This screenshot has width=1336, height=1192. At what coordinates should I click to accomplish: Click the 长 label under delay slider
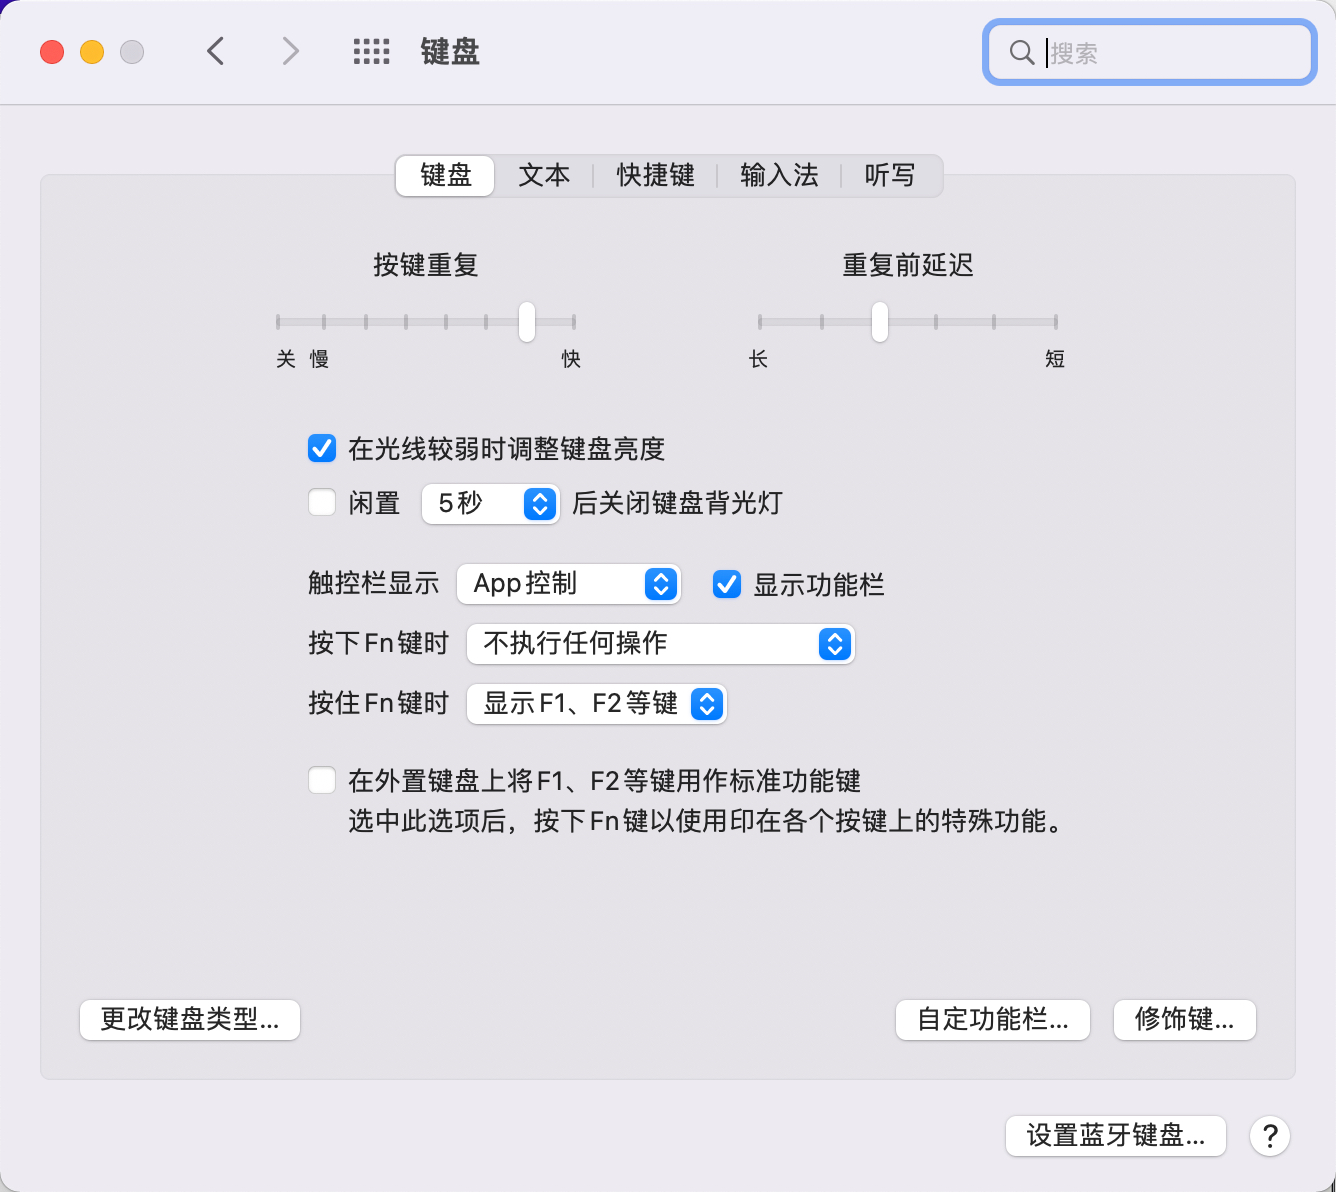point(759,359)
